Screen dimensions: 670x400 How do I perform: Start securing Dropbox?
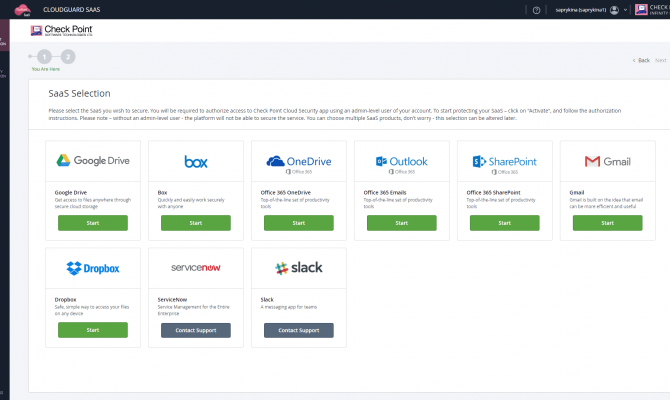tap(93, 330)
